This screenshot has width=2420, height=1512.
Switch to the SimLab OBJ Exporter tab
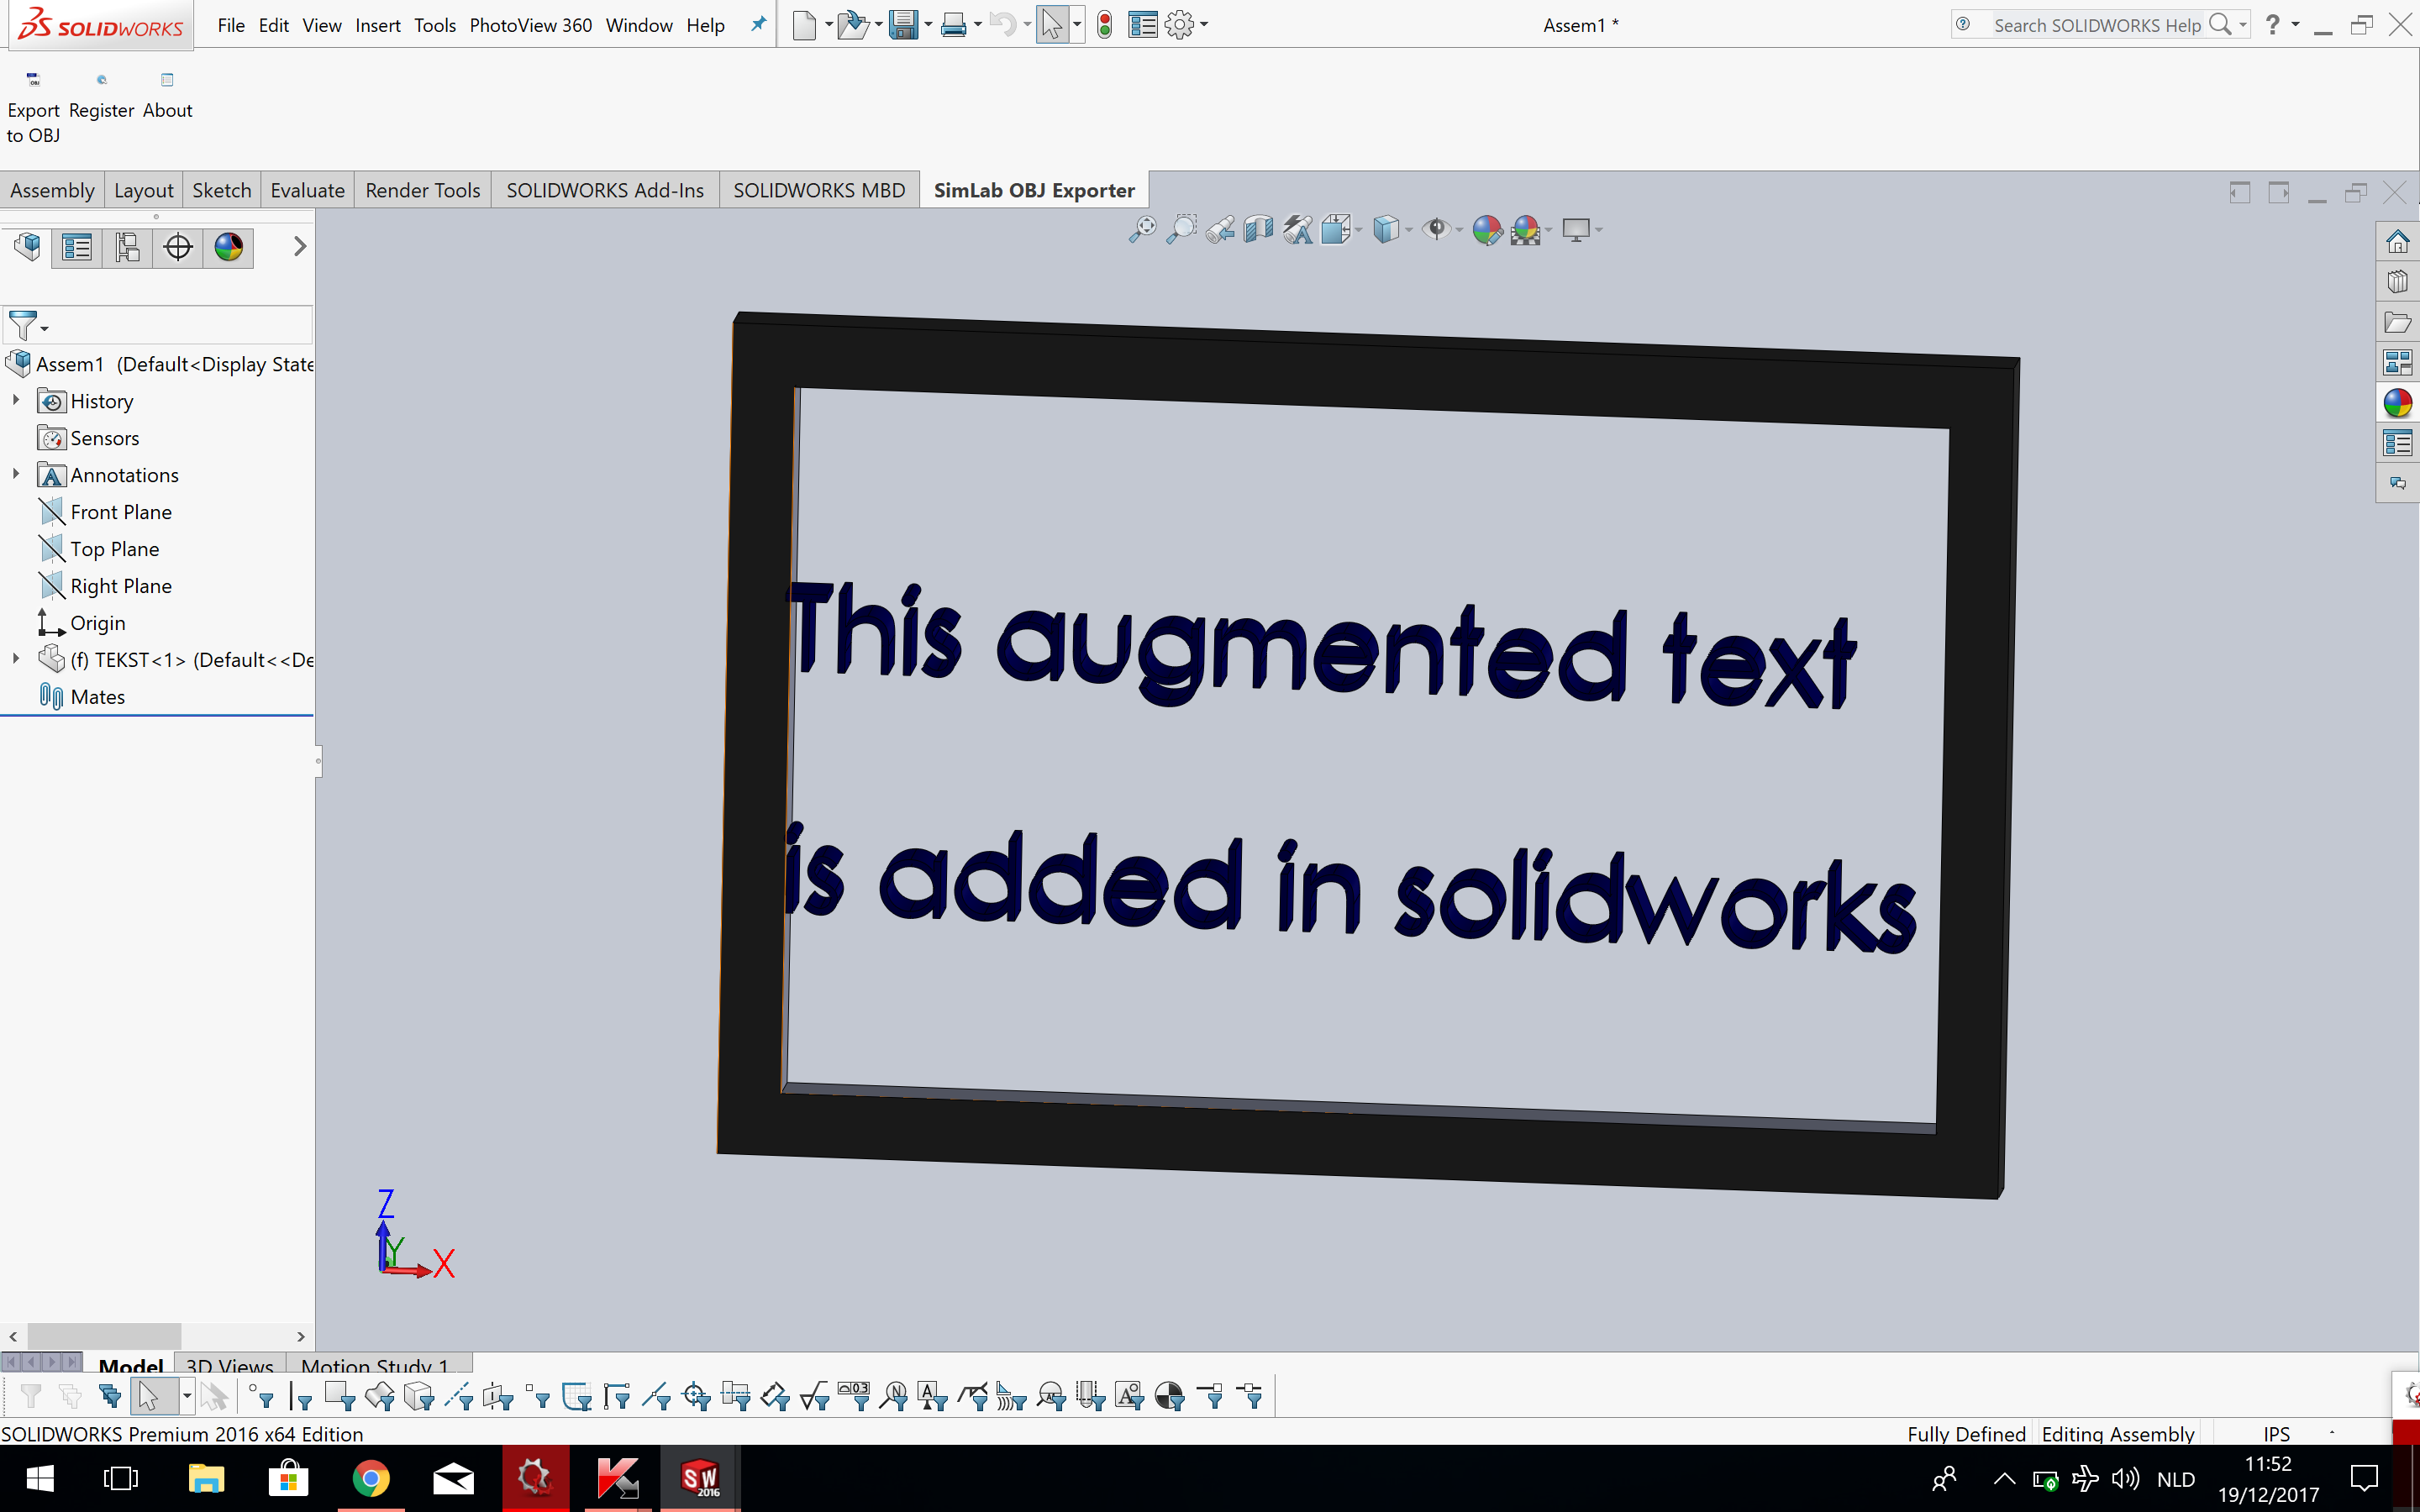(1034, 189)
